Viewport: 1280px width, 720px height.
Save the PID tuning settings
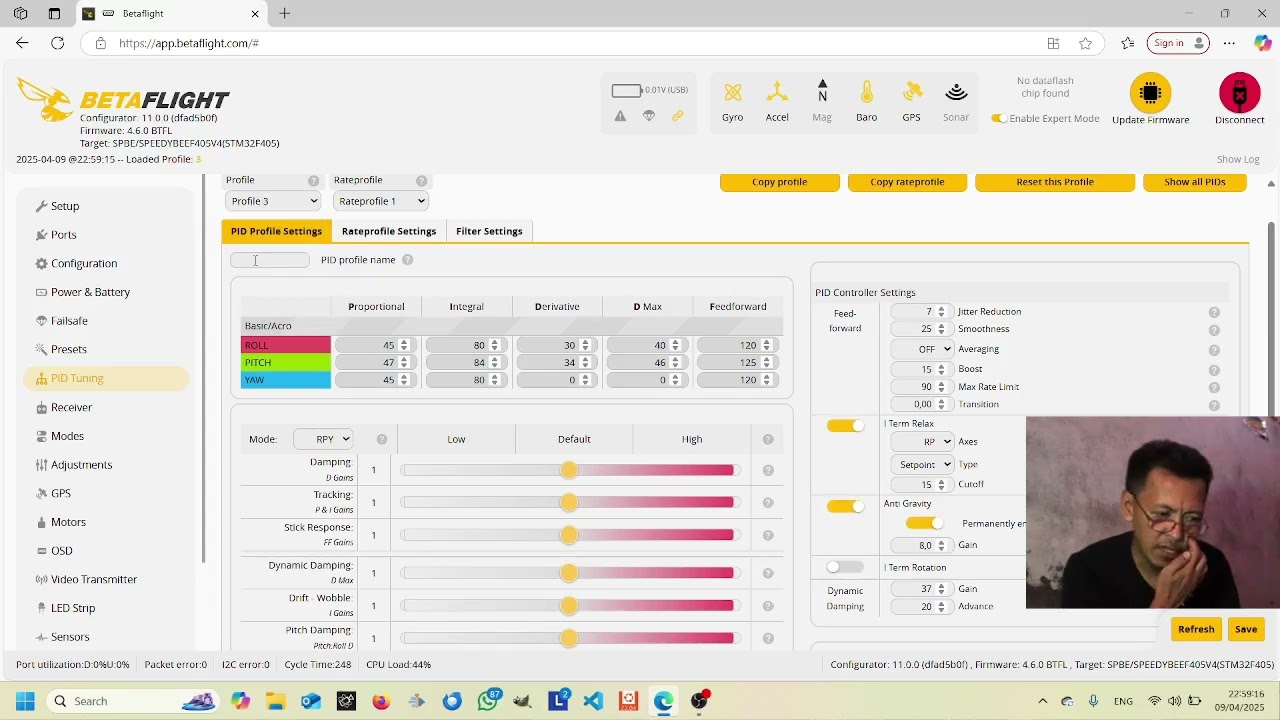[x=1246, y=629]
